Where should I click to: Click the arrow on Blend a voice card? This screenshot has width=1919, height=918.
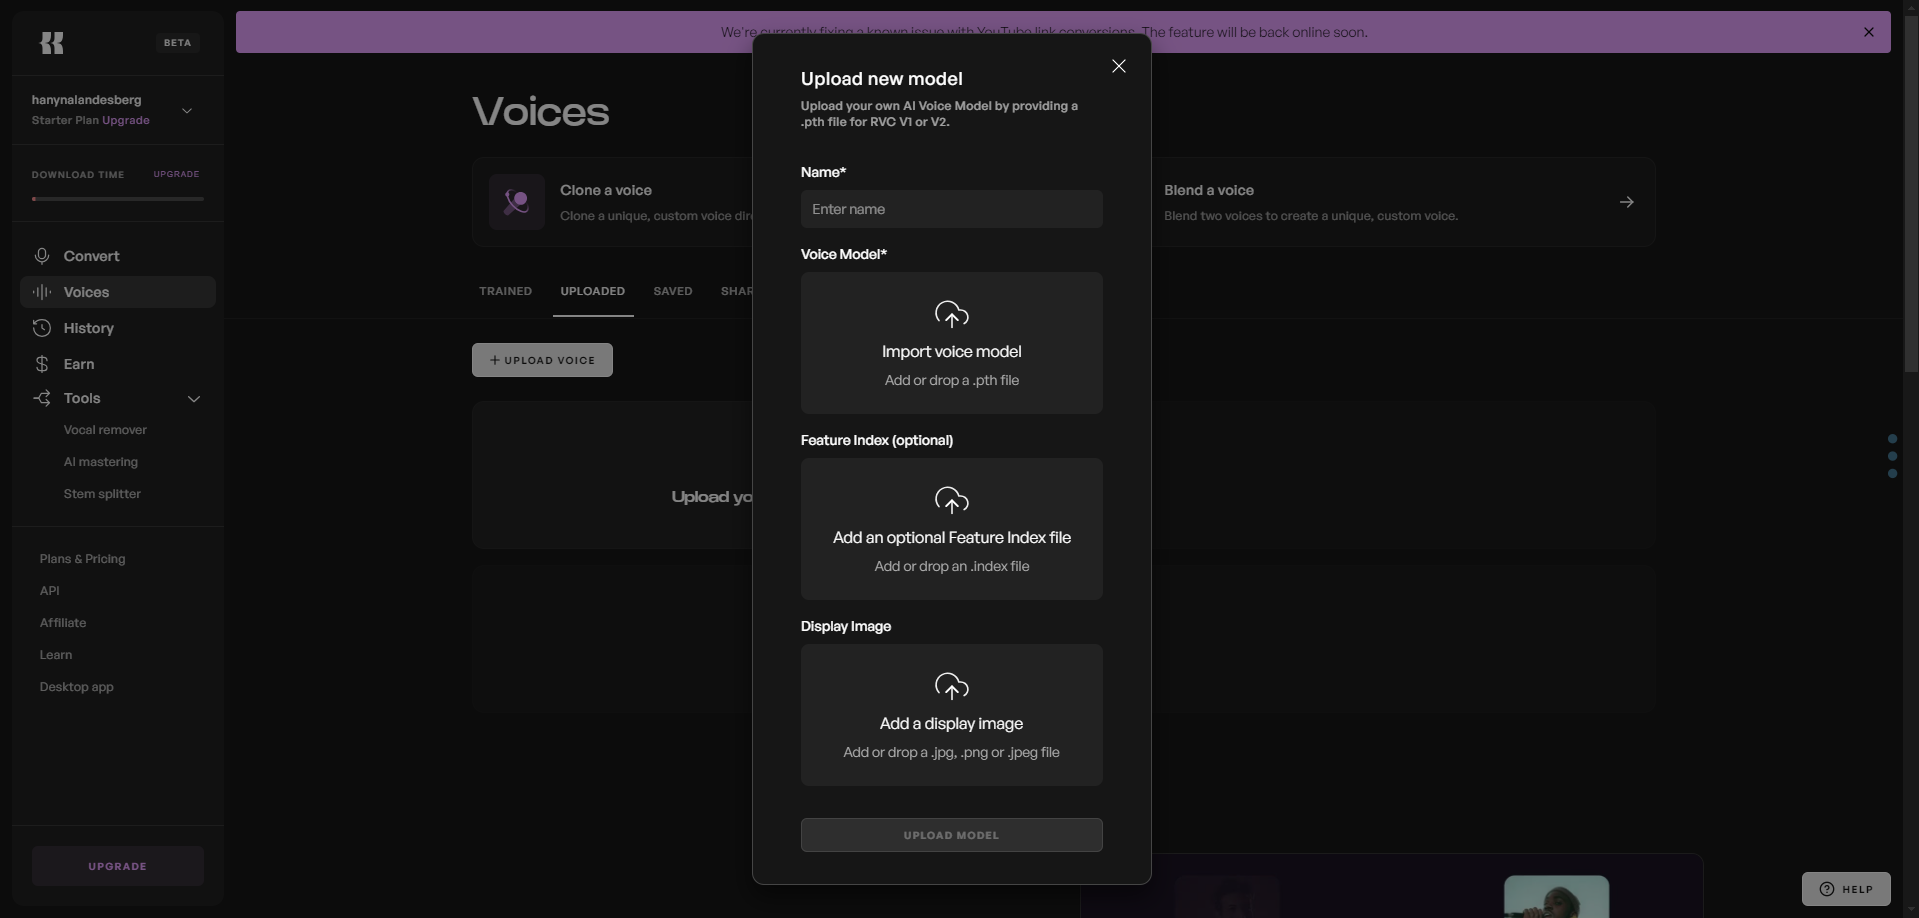pos(1627,202)
